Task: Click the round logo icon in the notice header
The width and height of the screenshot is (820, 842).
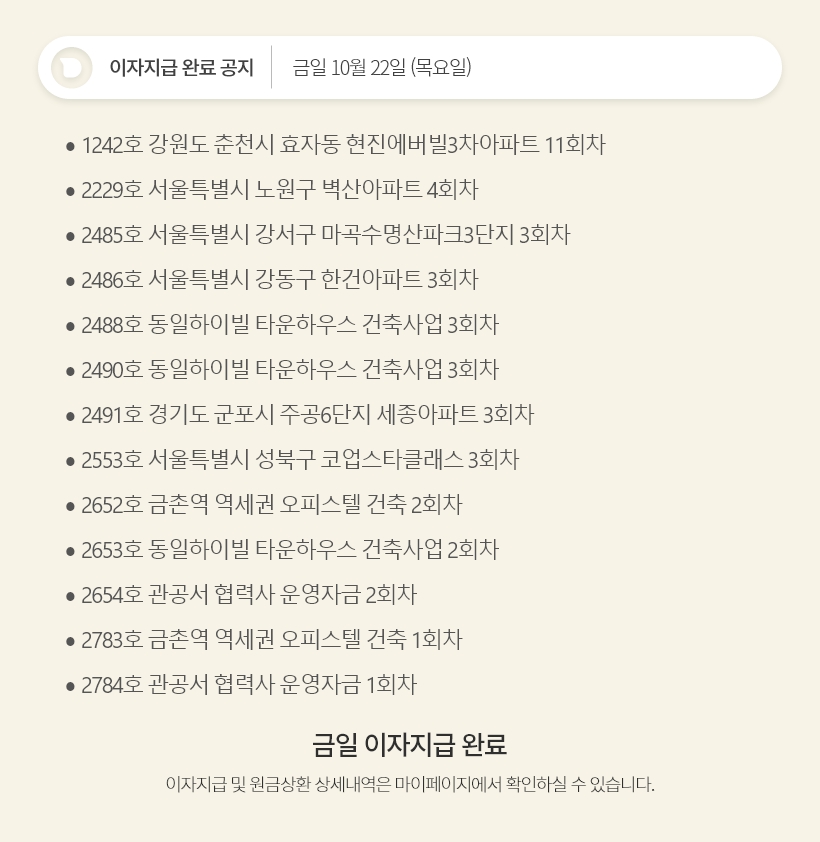Action: pyautogui.click(x=71, y=68)
